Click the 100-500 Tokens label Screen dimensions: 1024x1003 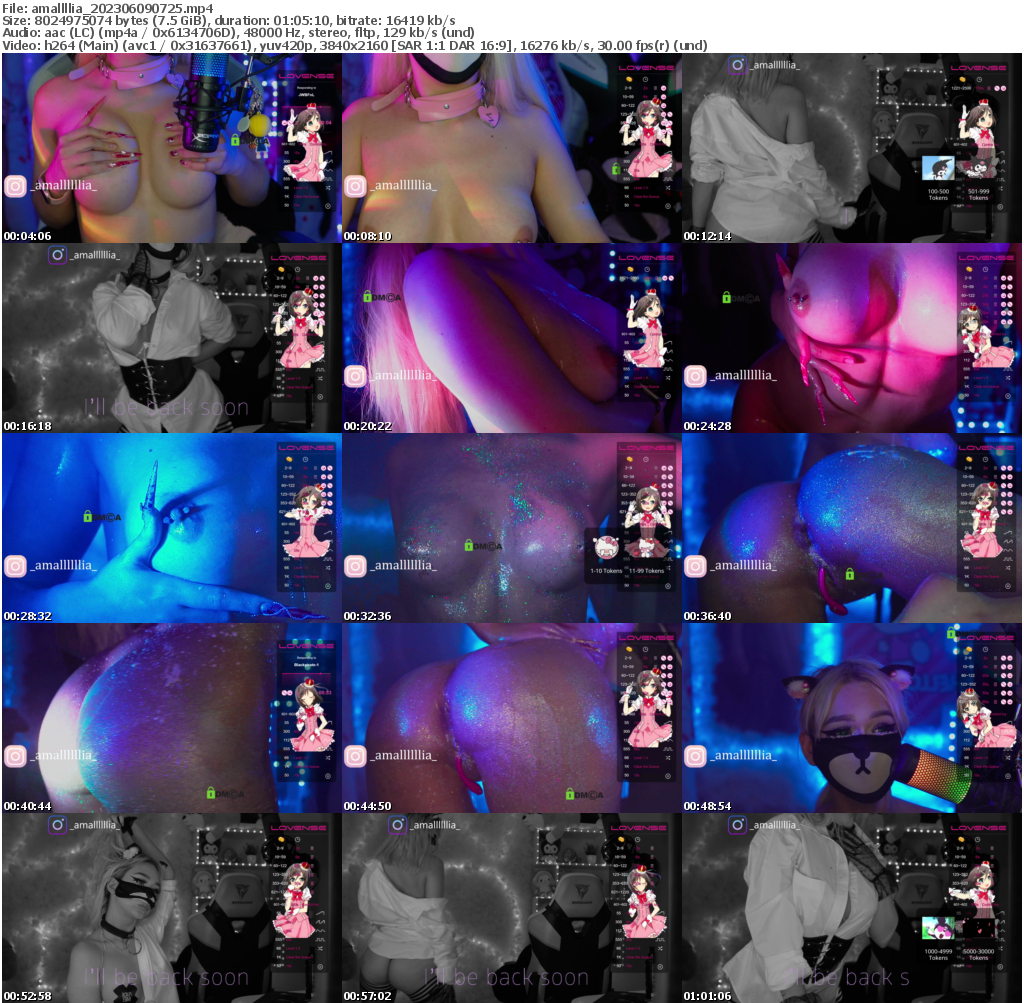(x=938, y=194)
